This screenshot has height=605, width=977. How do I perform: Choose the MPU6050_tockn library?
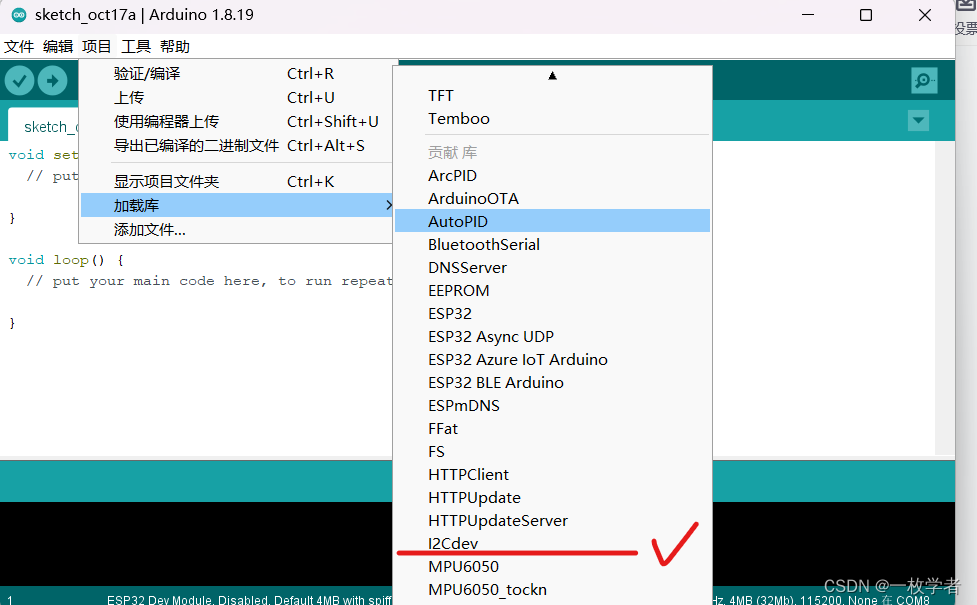[552, 590]
